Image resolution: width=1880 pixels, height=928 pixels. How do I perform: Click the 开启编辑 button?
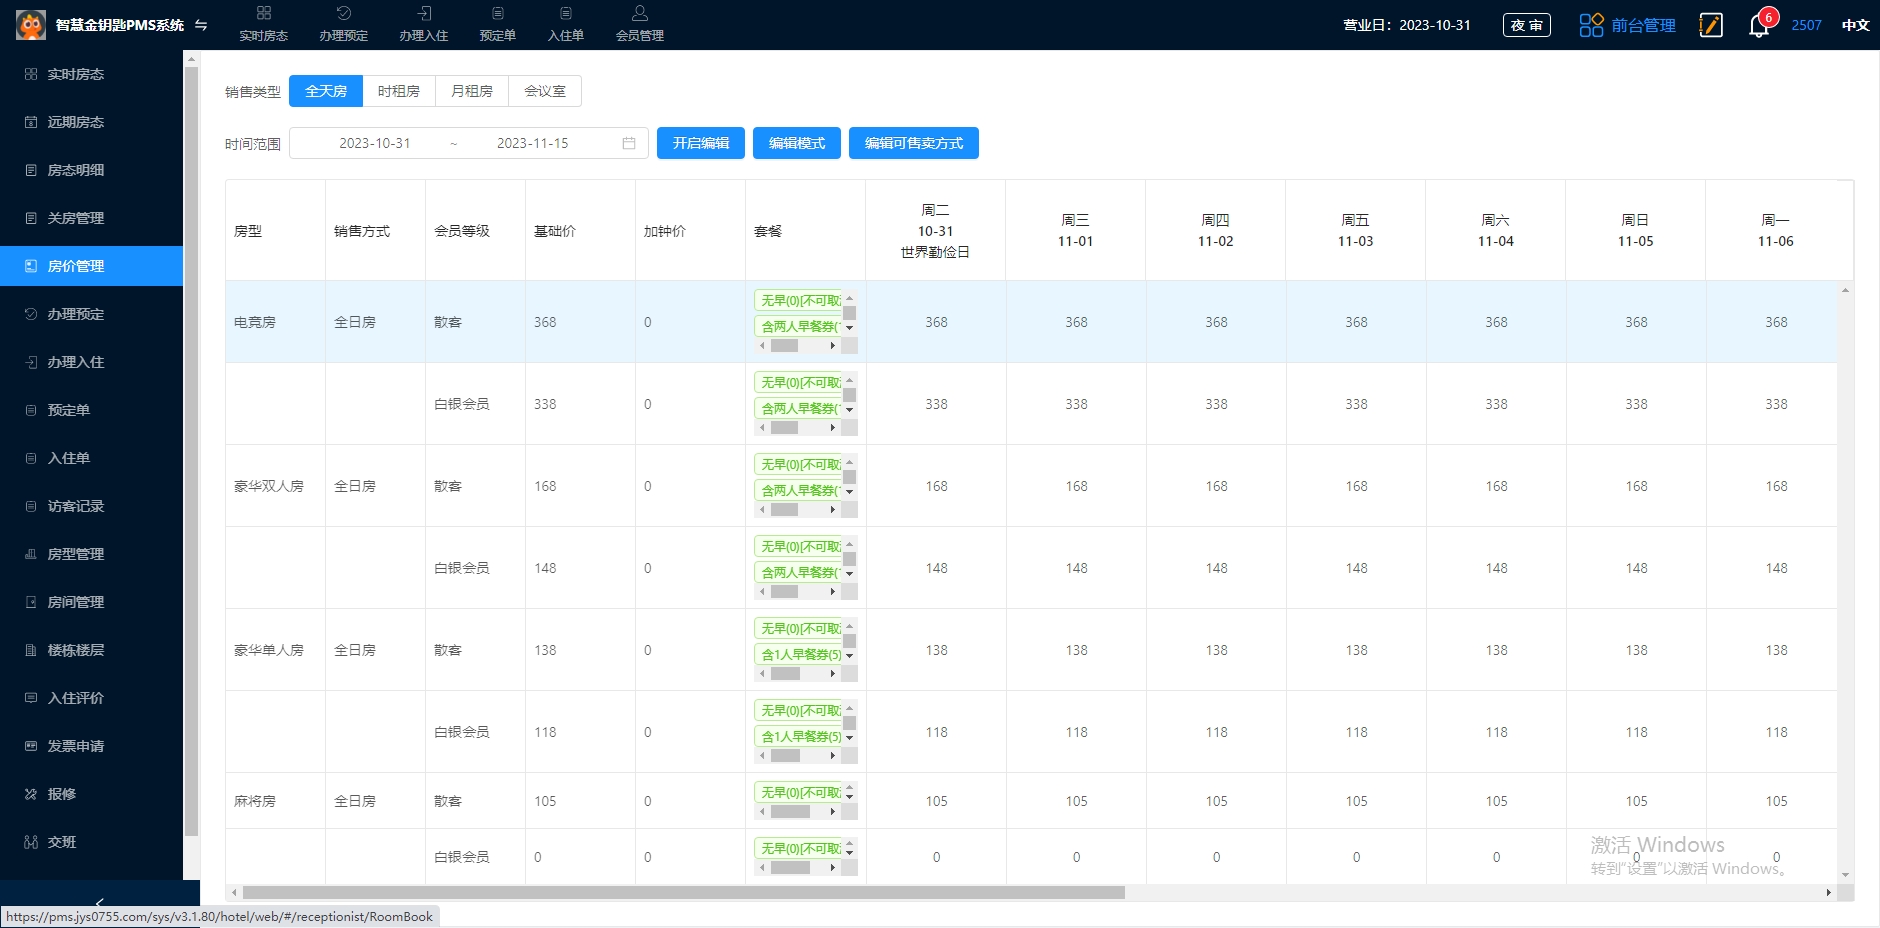[700, 143]
